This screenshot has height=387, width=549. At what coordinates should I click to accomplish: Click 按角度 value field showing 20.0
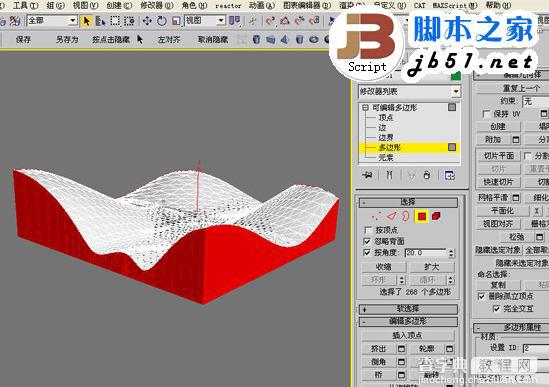point(426,253)
